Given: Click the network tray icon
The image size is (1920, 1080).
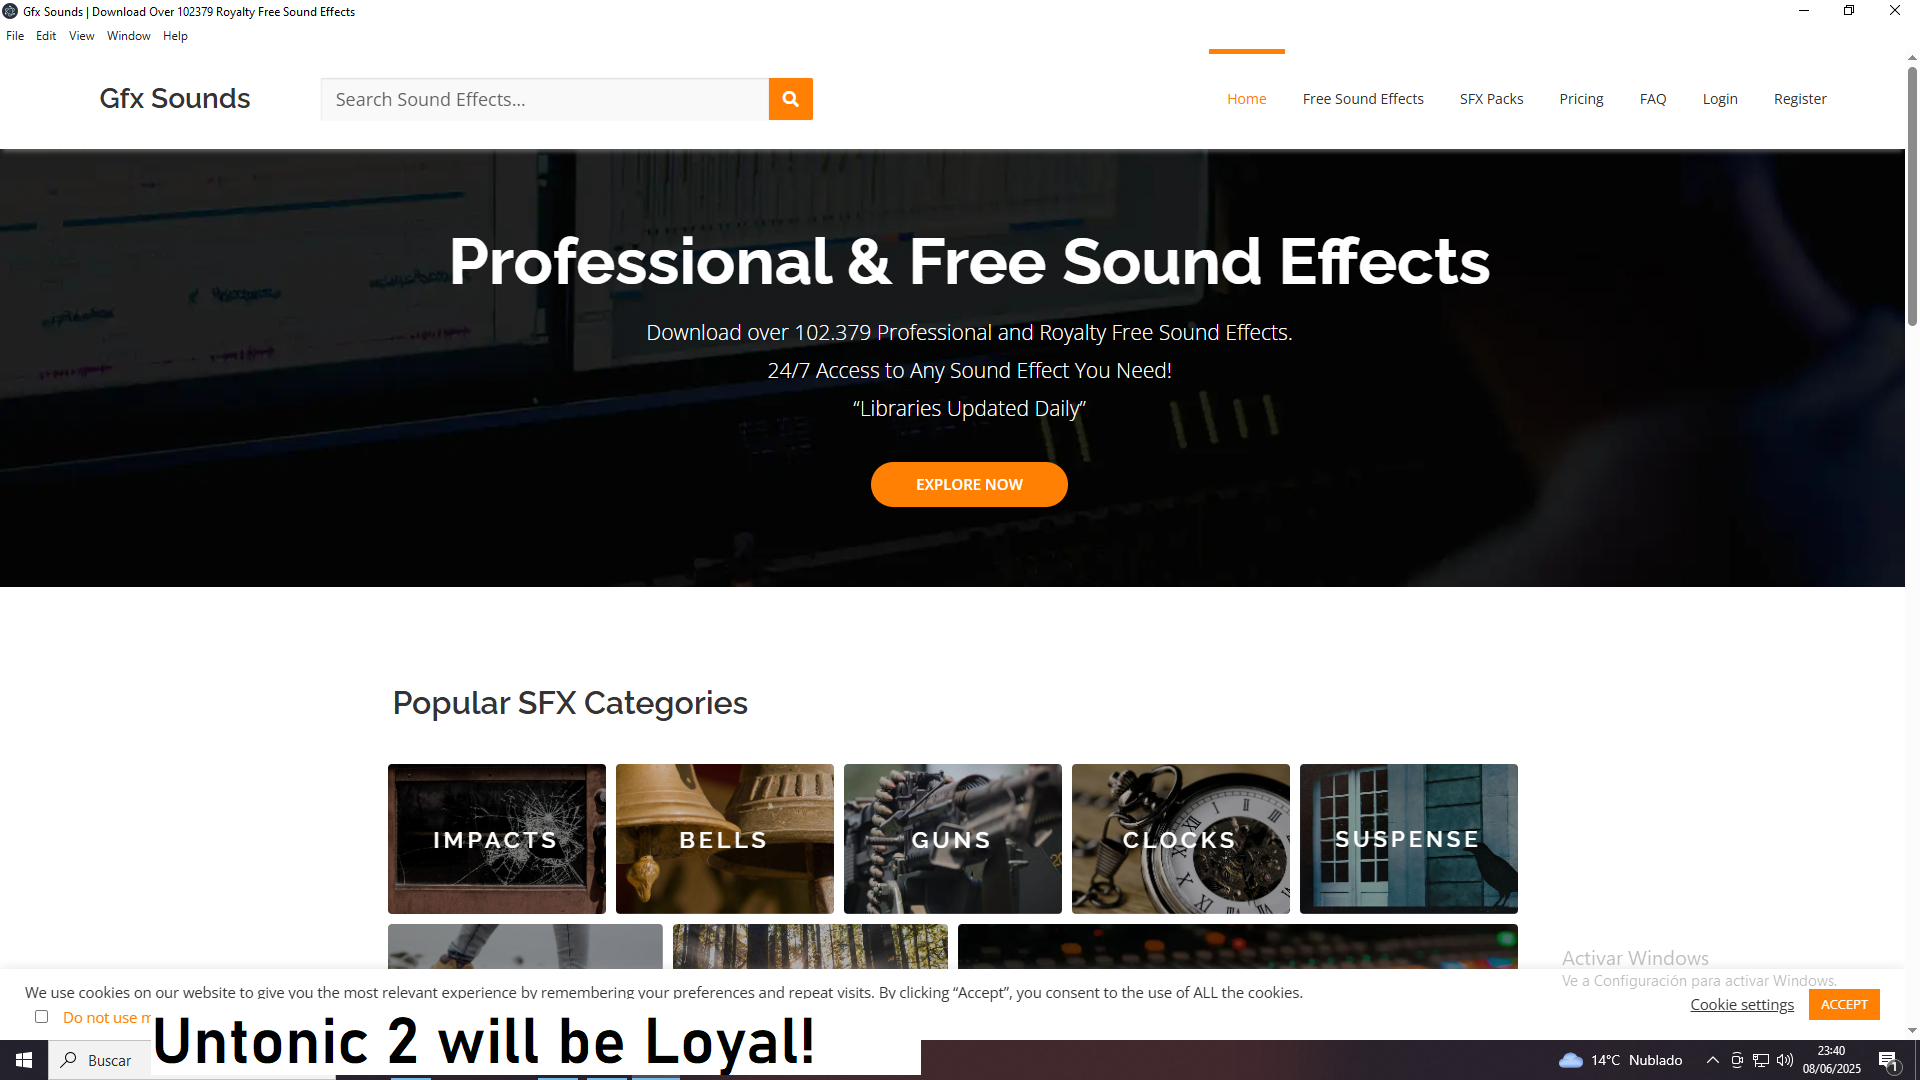Looking at the screenshot, I should tap(1761, 1060).
